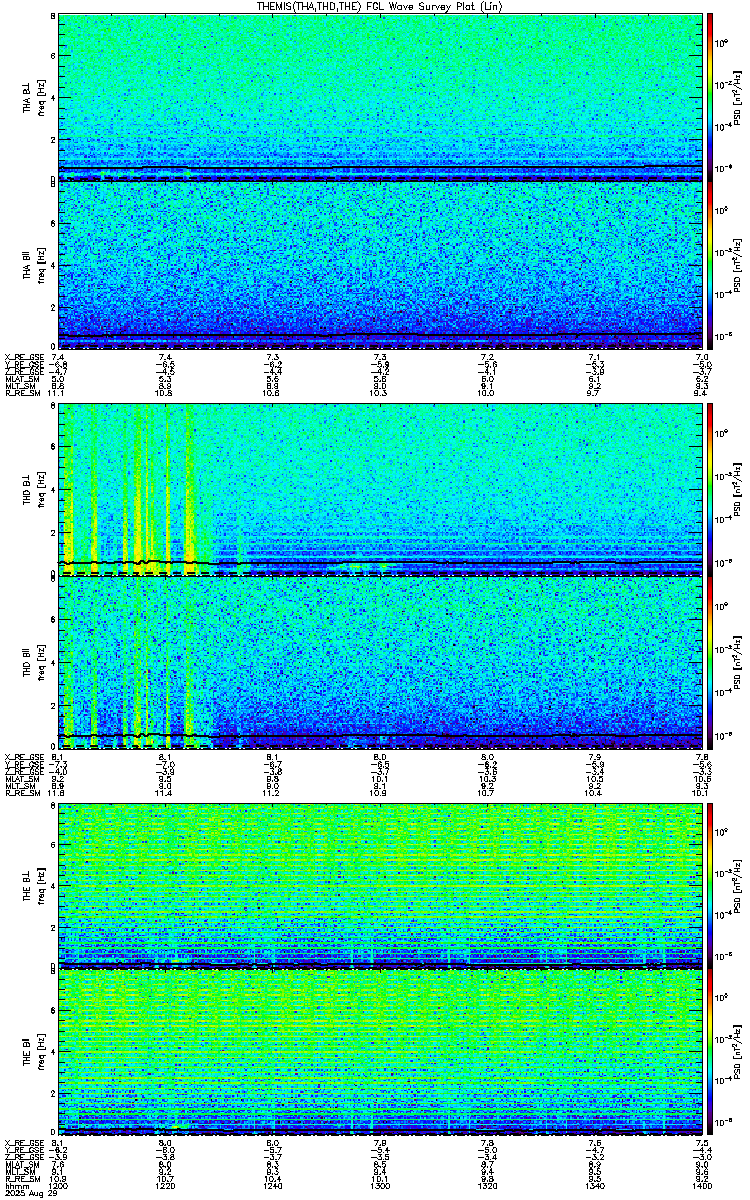Click the PSD colorbar beside THA B-perpendicular panel
Viewport: 750px width, 1200px height.
tap(710, 97)
